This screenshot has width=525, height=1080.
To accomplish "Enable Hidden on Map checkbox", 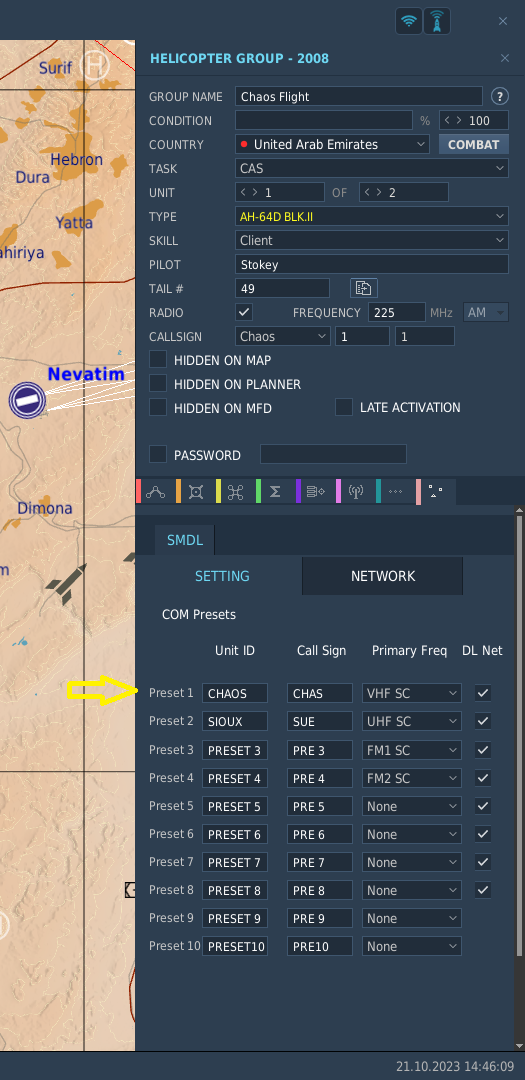I will click(158, 360).
